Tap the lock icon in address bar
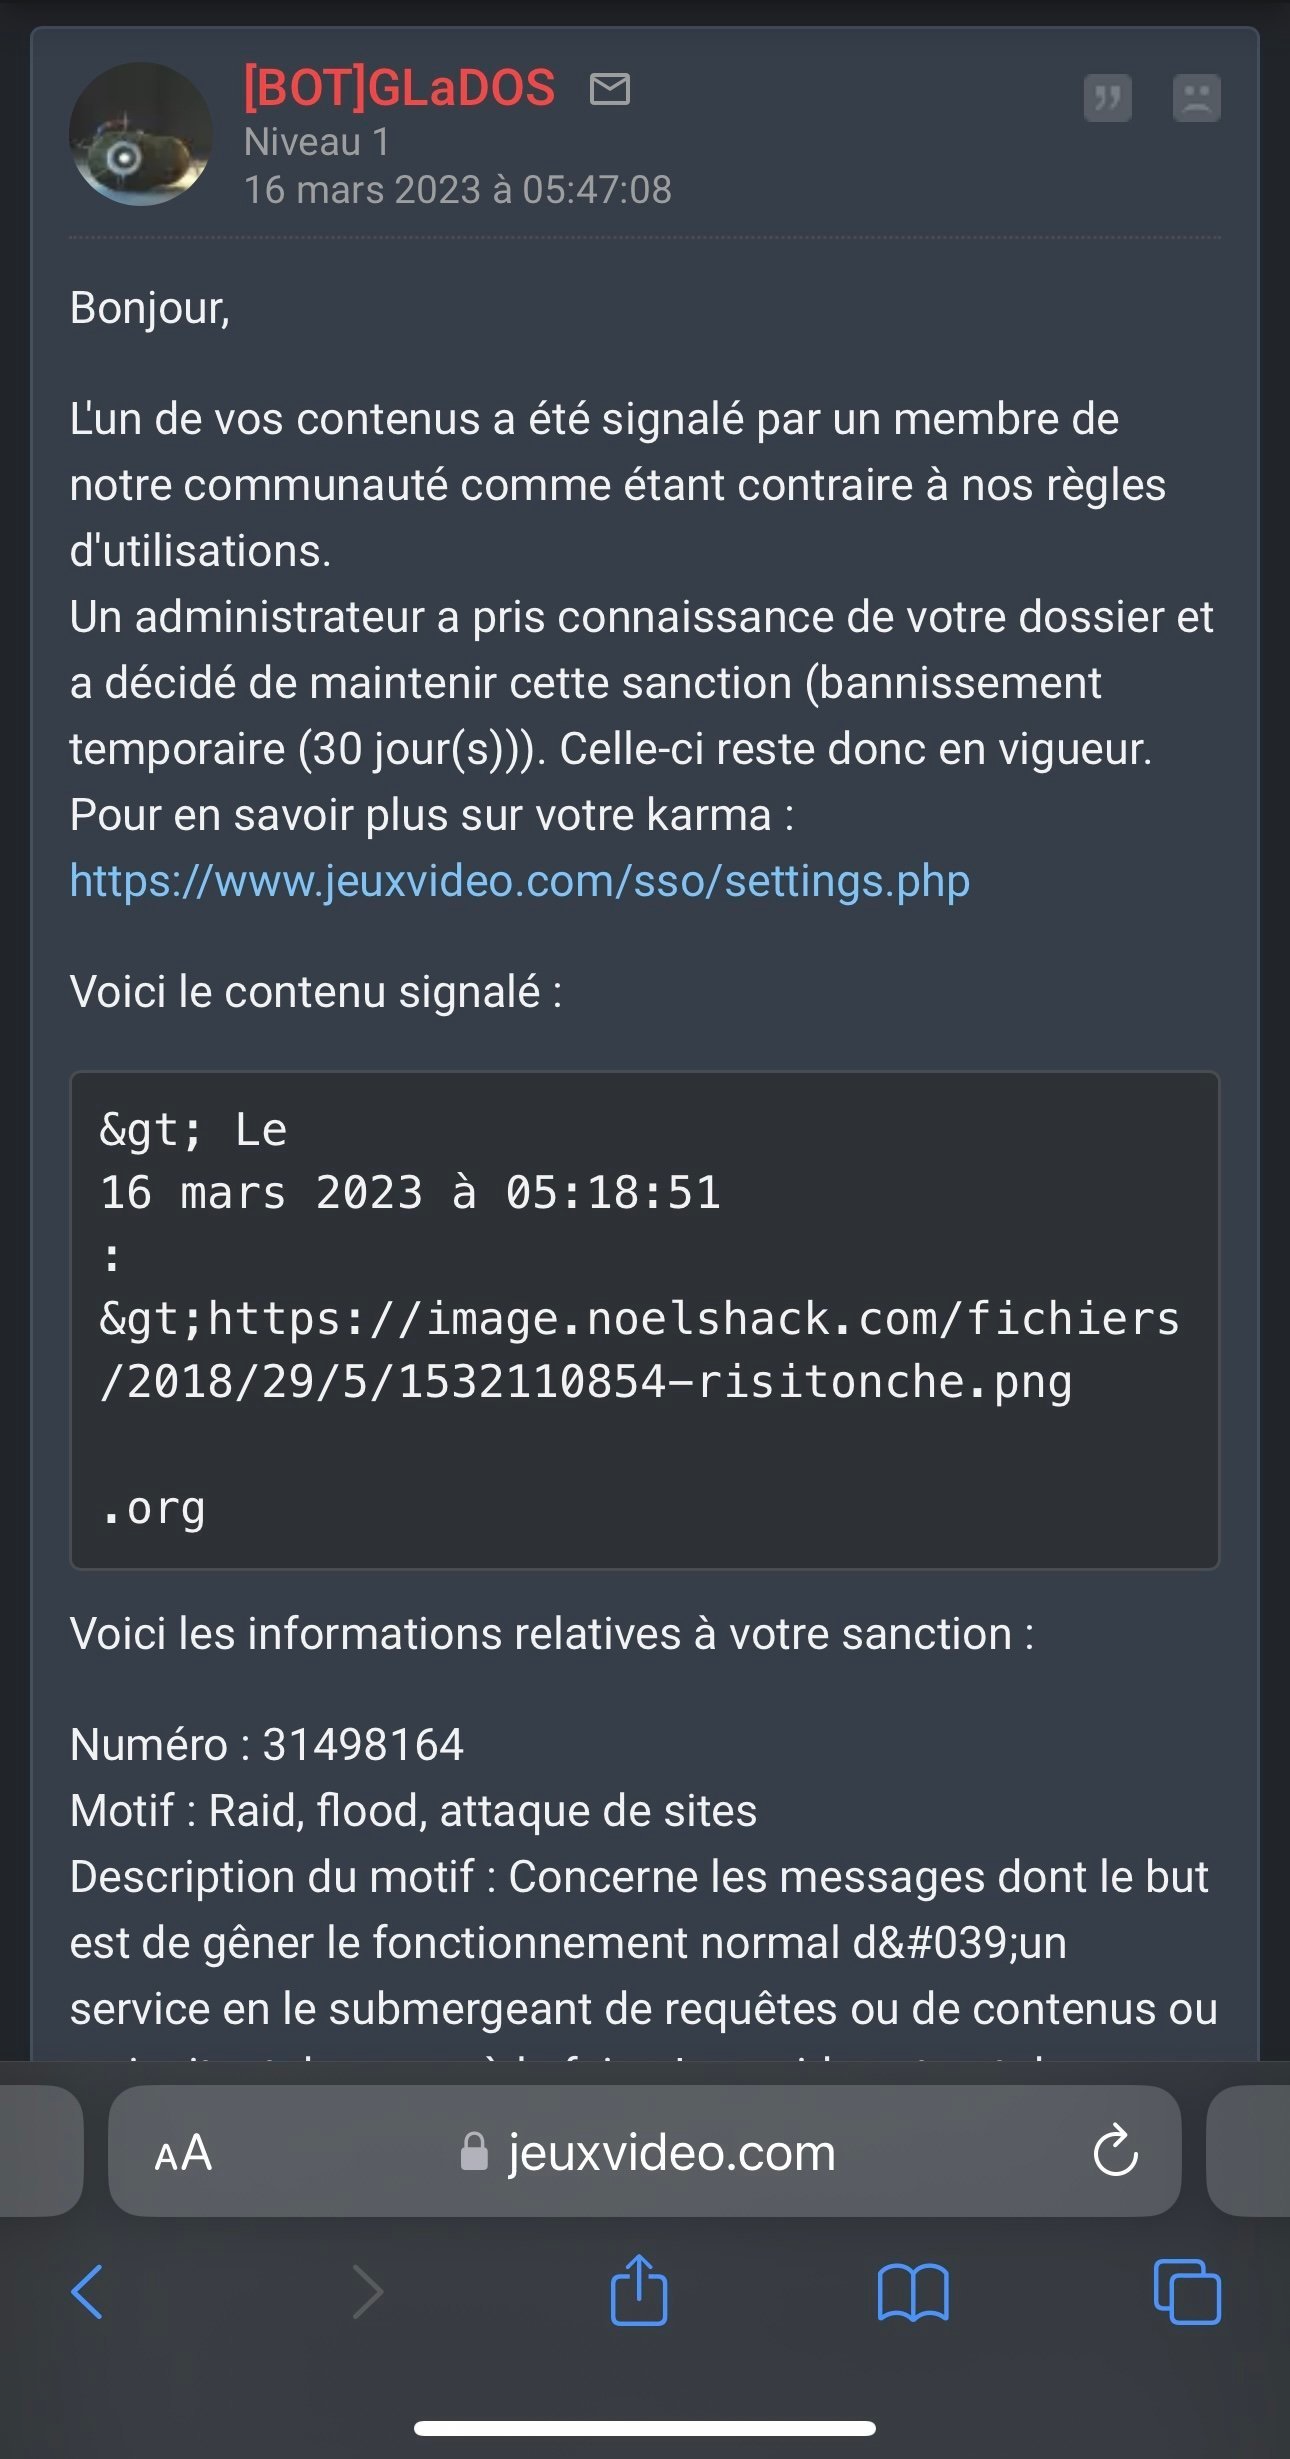 (x=474, y=2152)
